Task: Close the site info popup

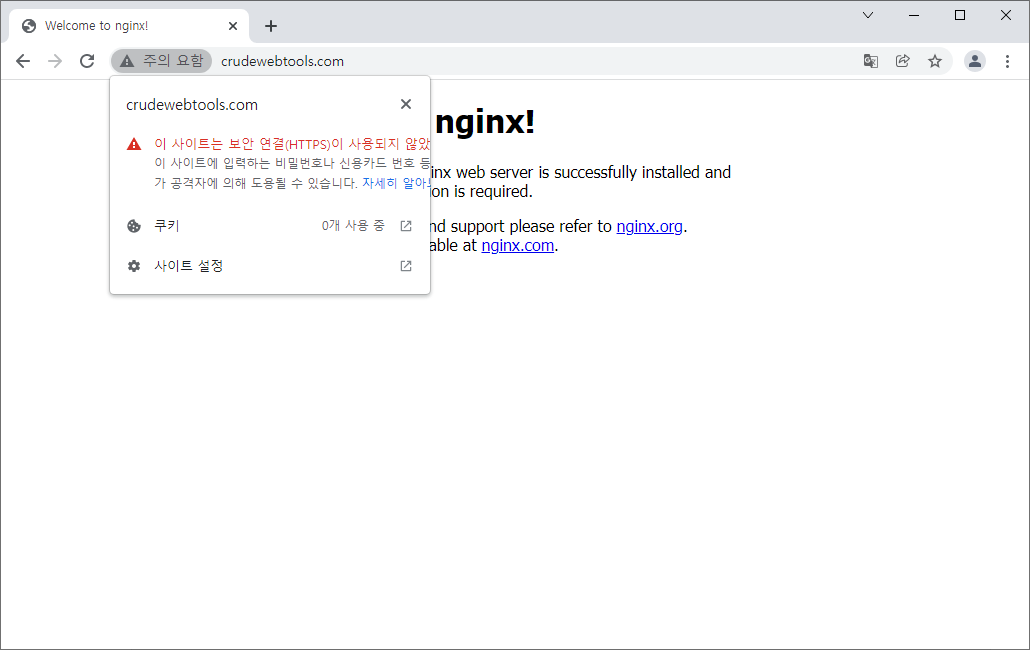Action: click(x=406, y=104)
